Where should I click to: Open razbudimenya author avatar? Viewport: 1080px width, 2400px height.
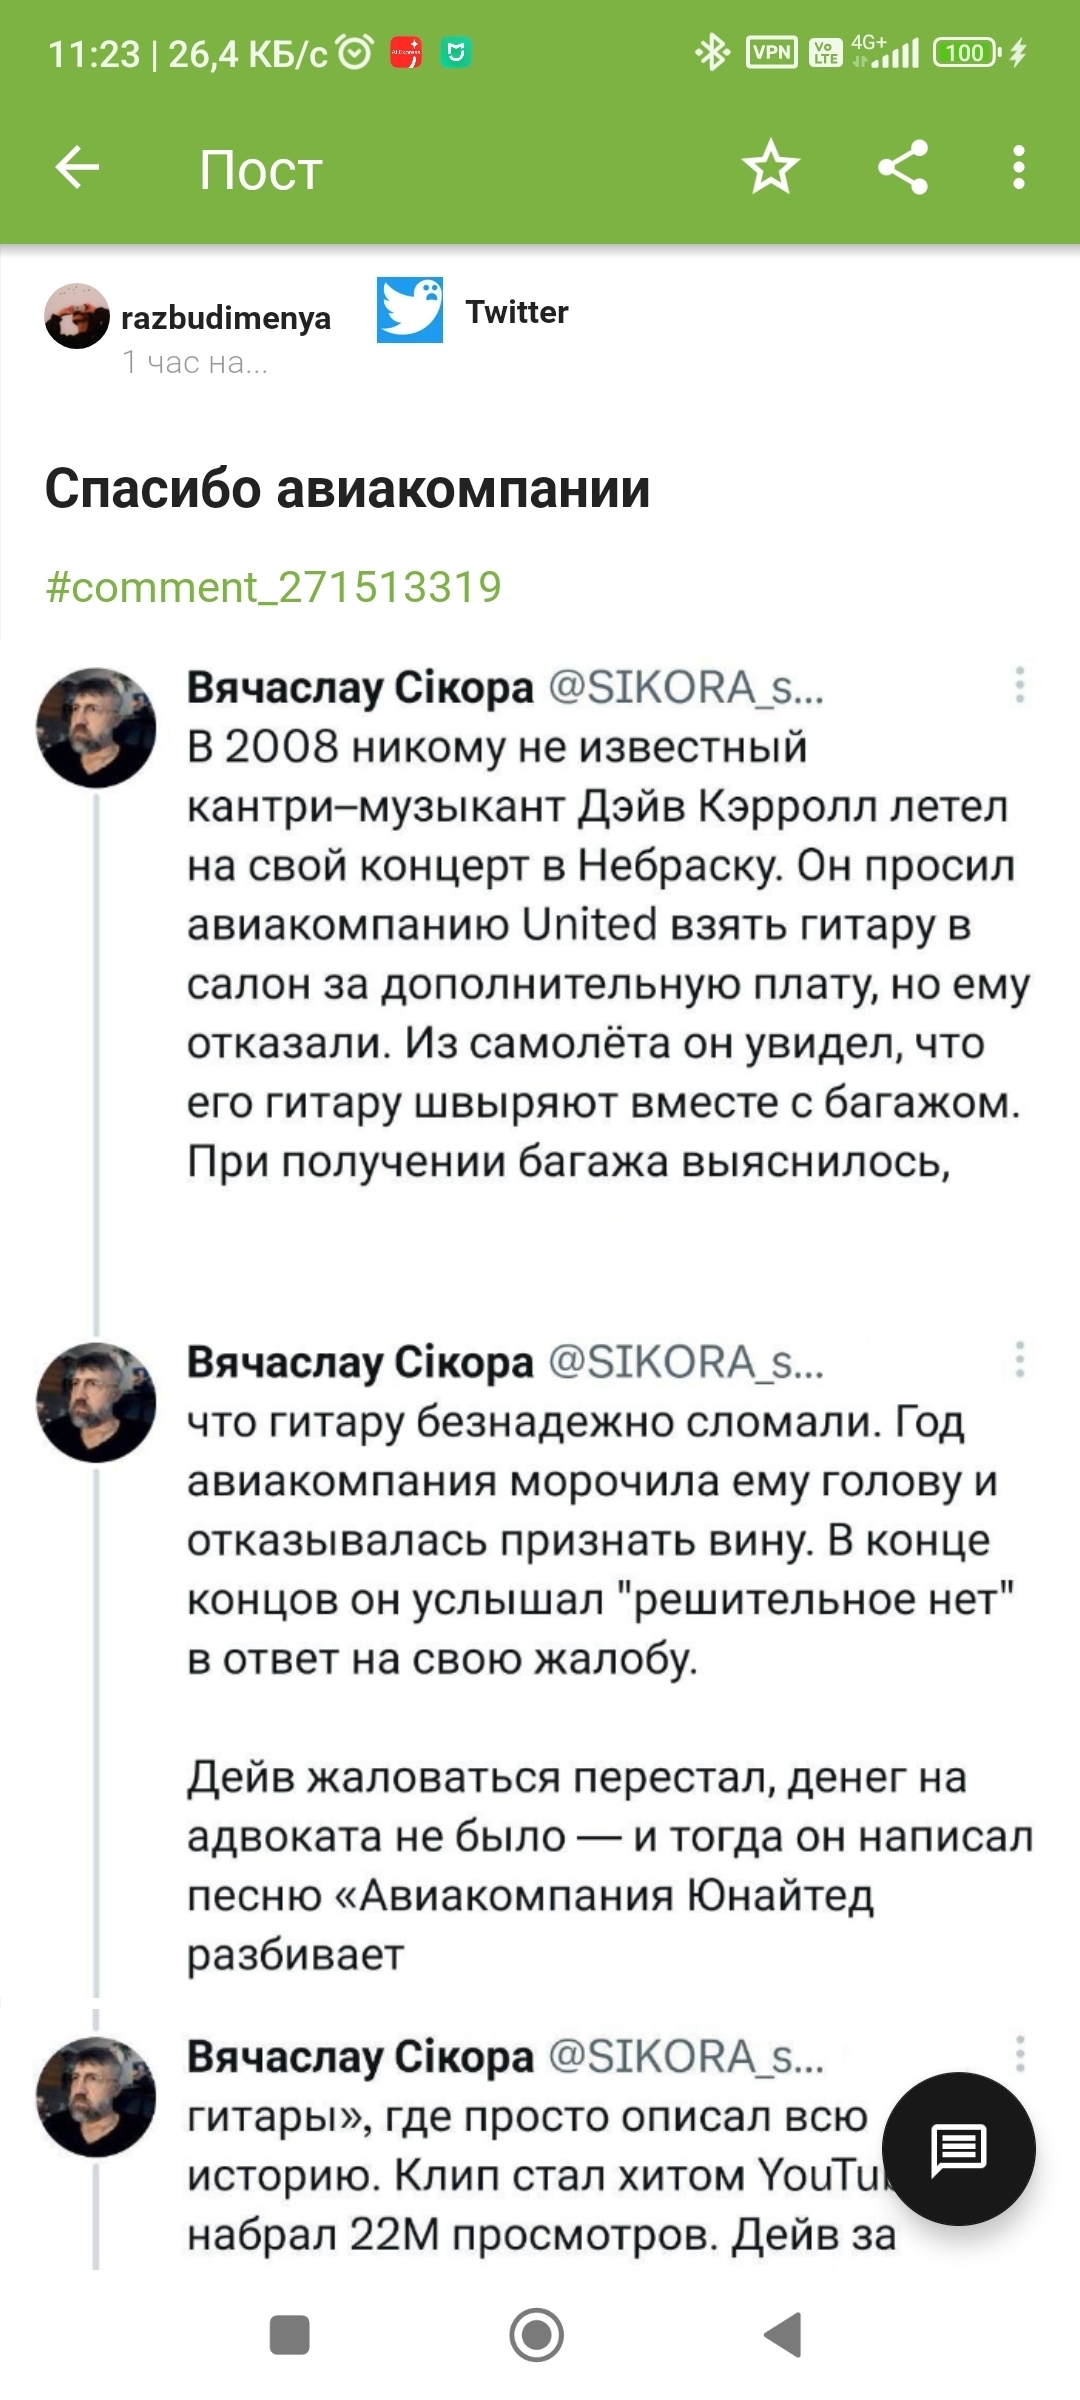77,315
